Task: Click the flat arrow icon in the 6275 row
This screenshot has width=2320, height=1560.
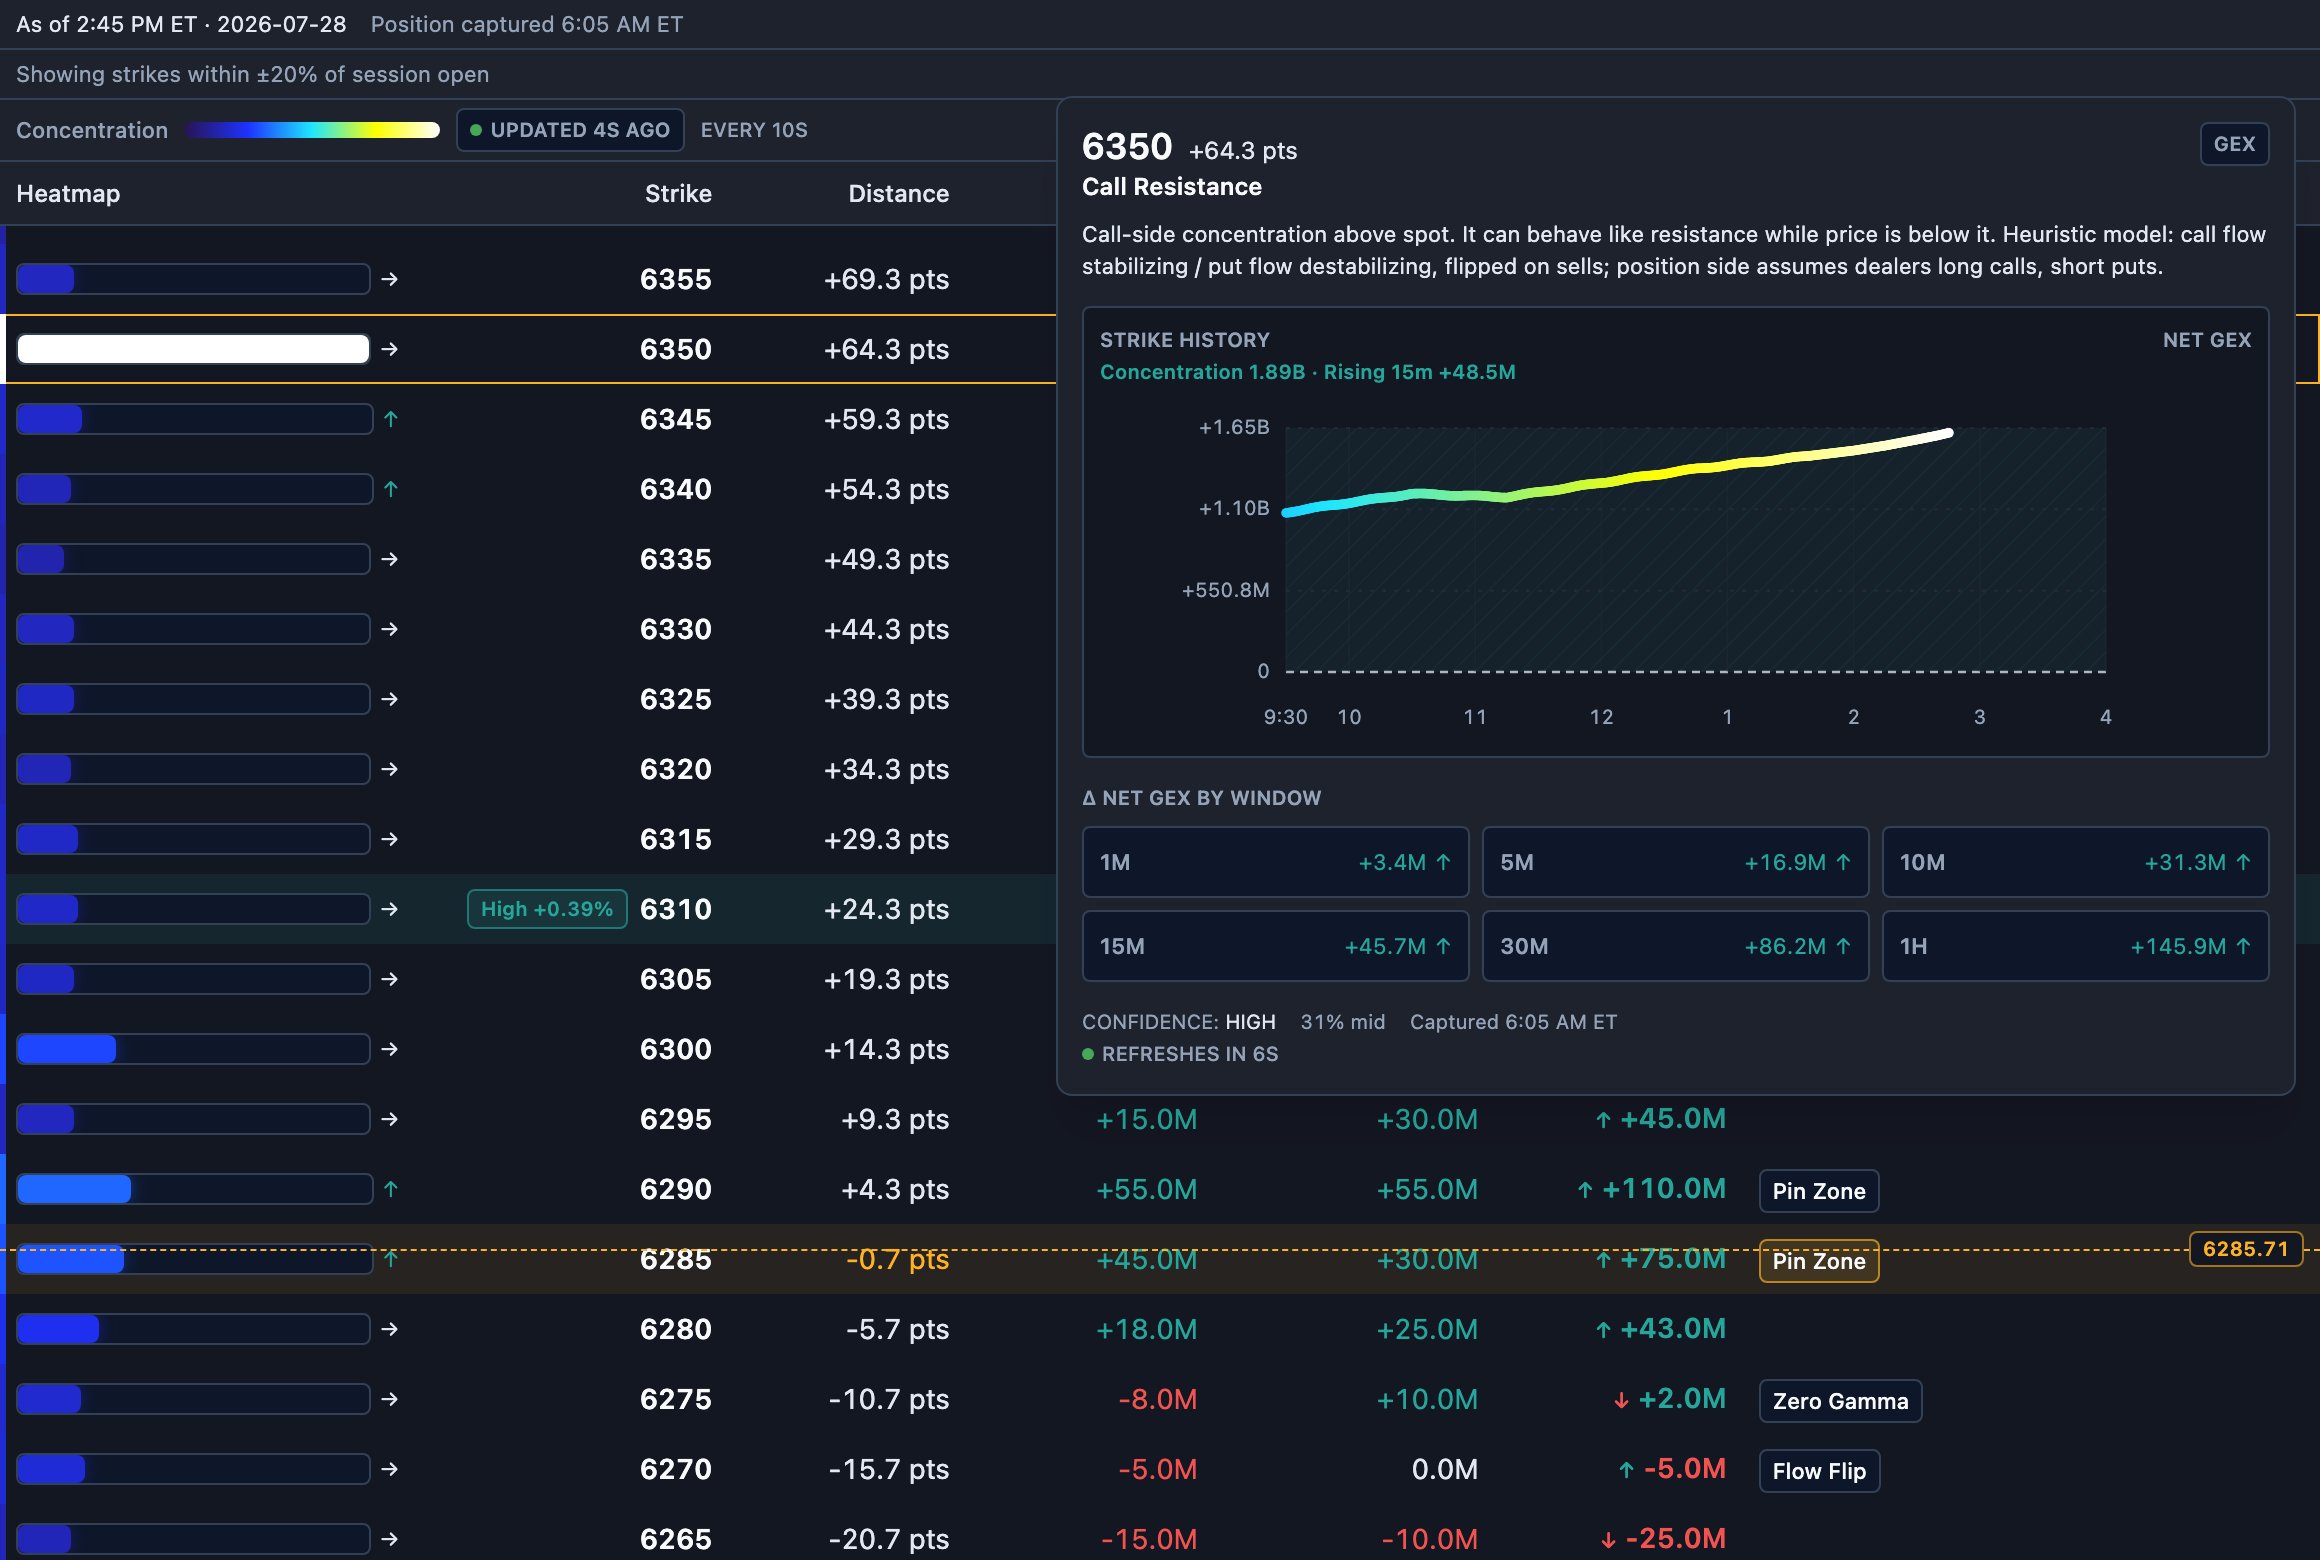Action: coord(390,1399)
